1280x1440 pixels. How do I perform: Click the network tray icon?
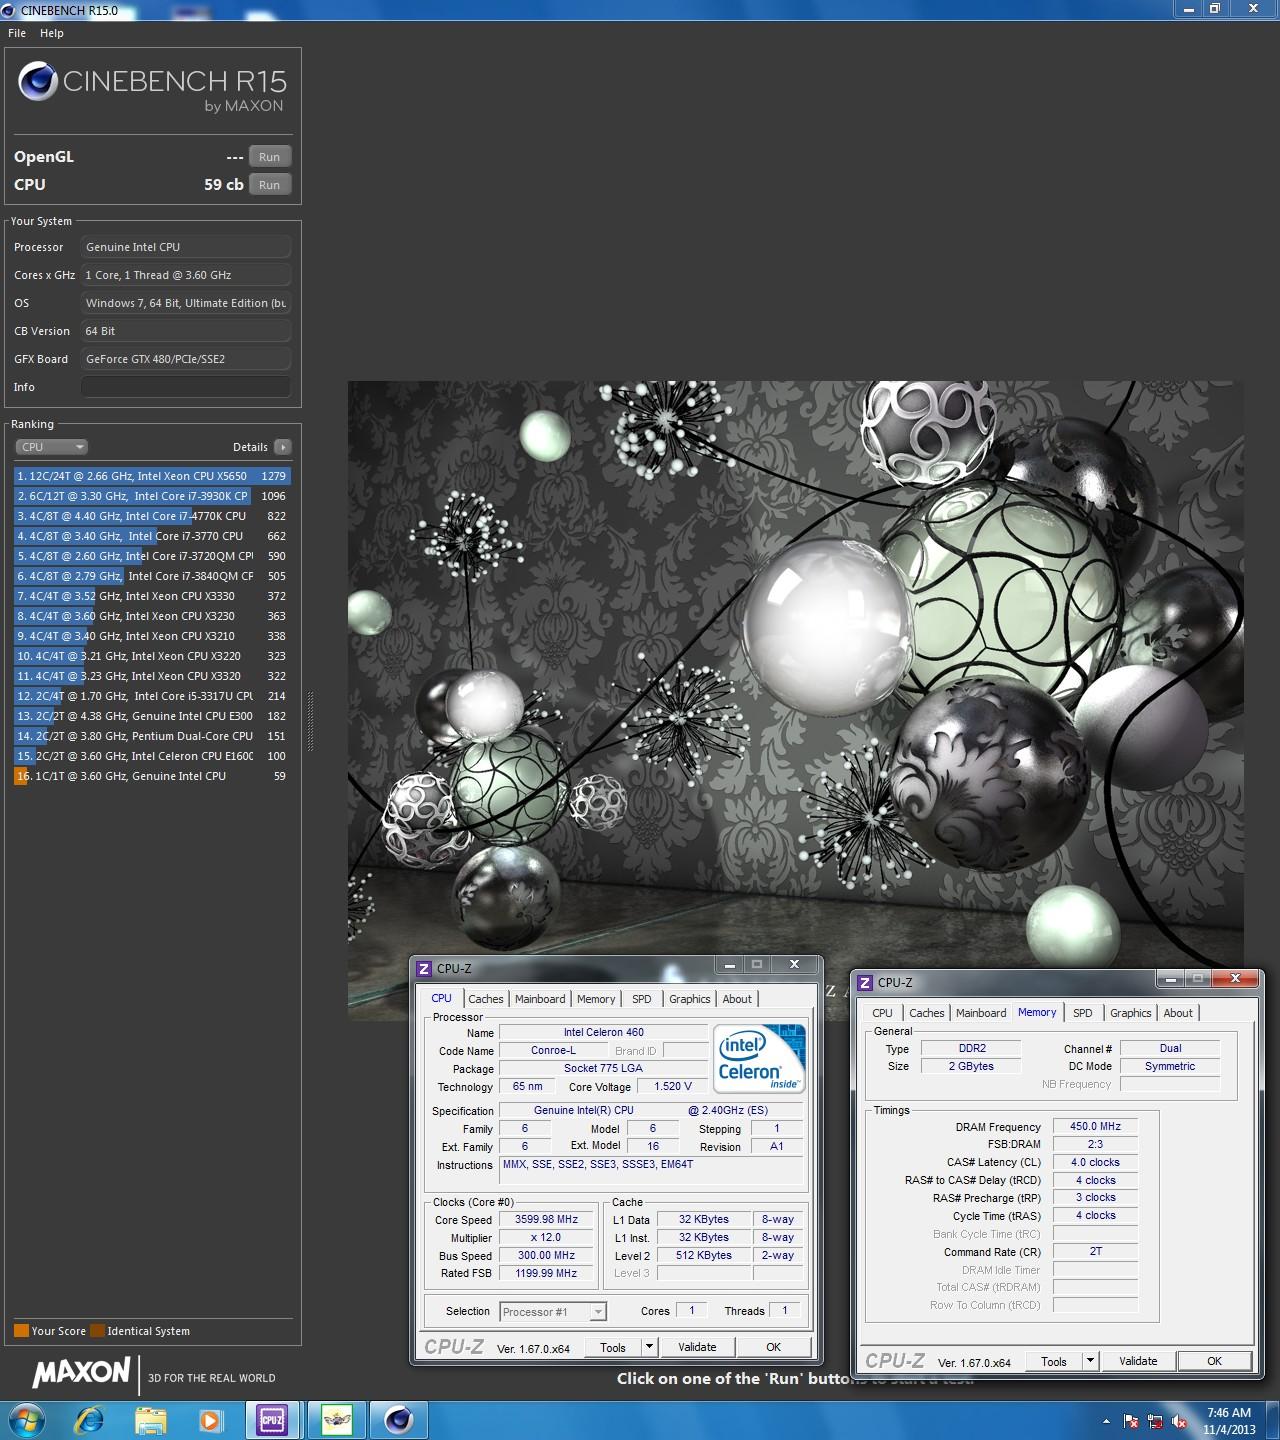tap(1156, 1421)
